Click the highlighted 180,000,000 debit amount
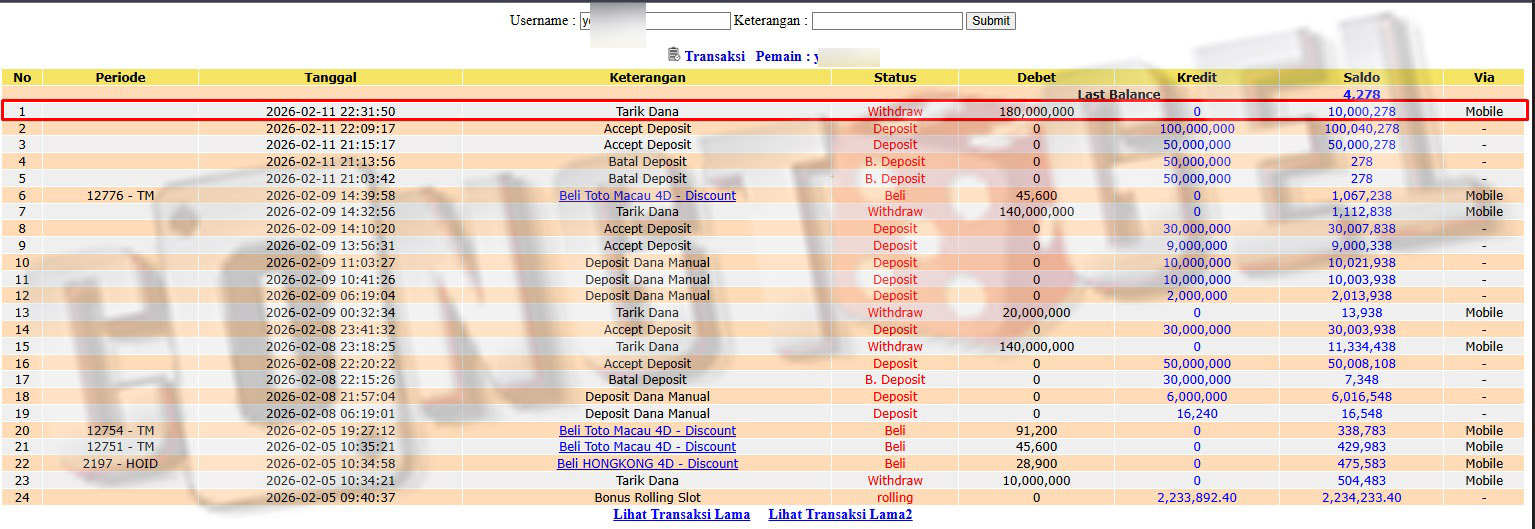 click(x=1036, y=112)
